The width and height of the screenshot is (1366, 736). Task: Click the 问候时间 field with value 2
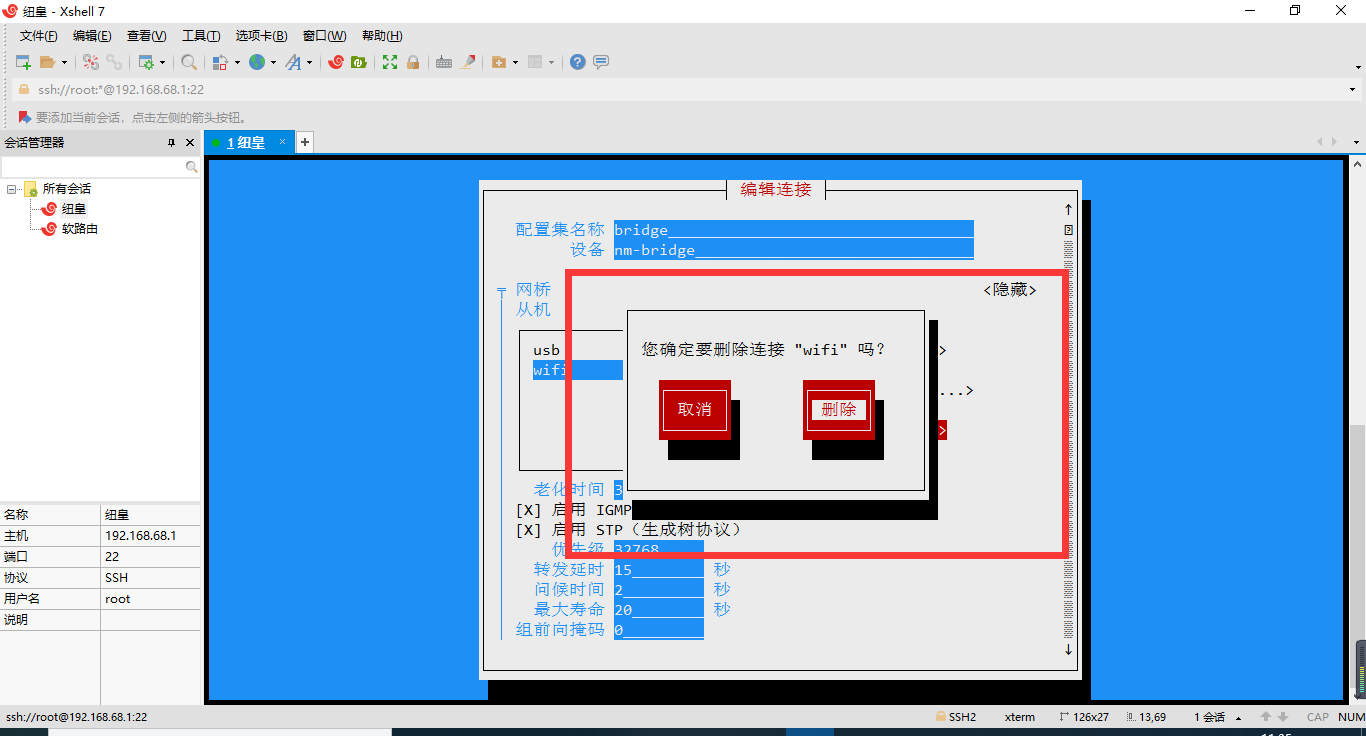tap(659, 590)
